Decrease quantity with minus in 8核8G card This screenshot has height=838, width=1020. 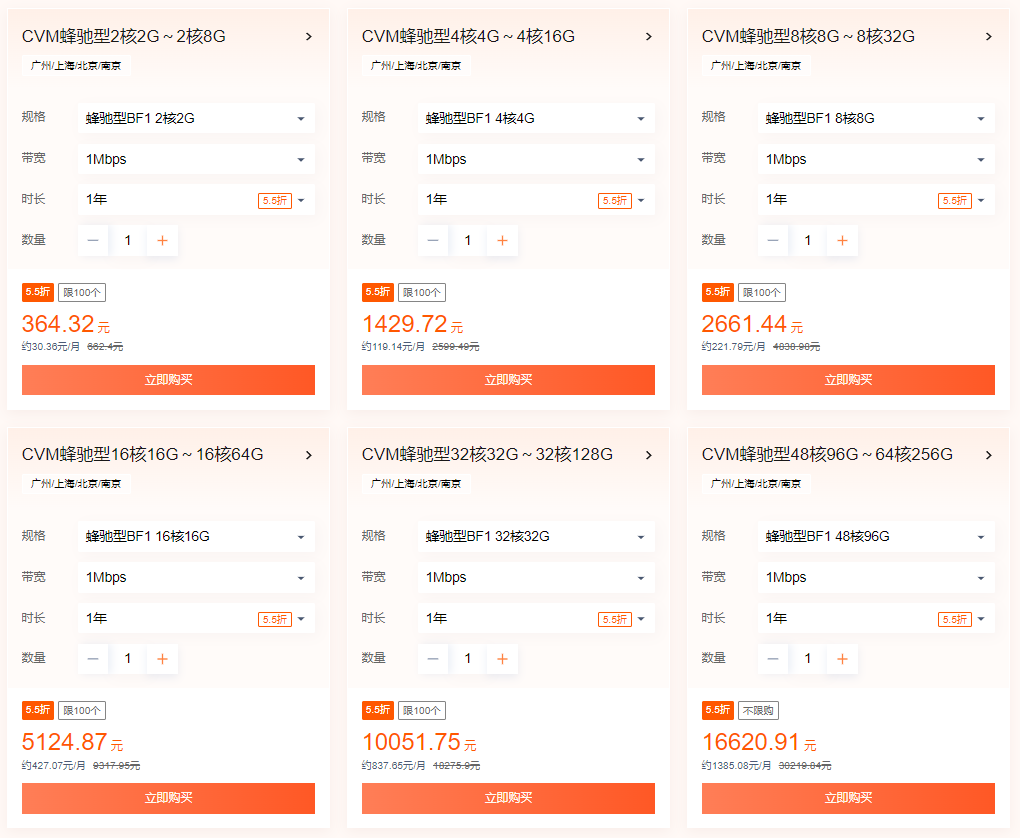[773, 241]
